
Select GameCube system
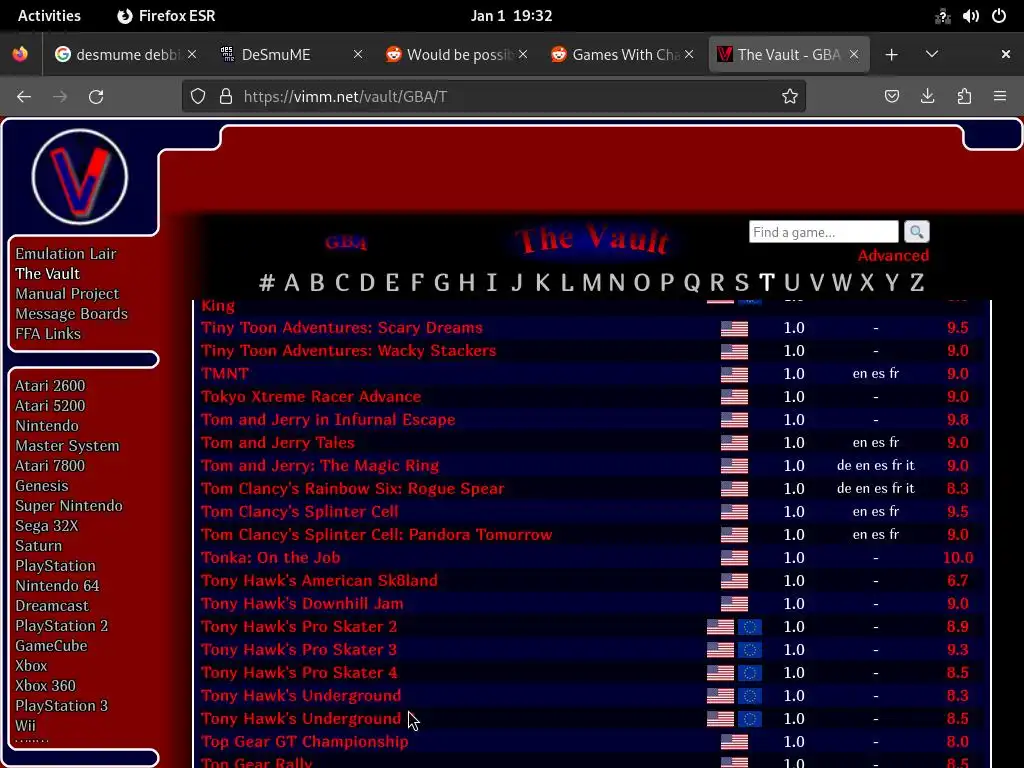tap(51, 646)
